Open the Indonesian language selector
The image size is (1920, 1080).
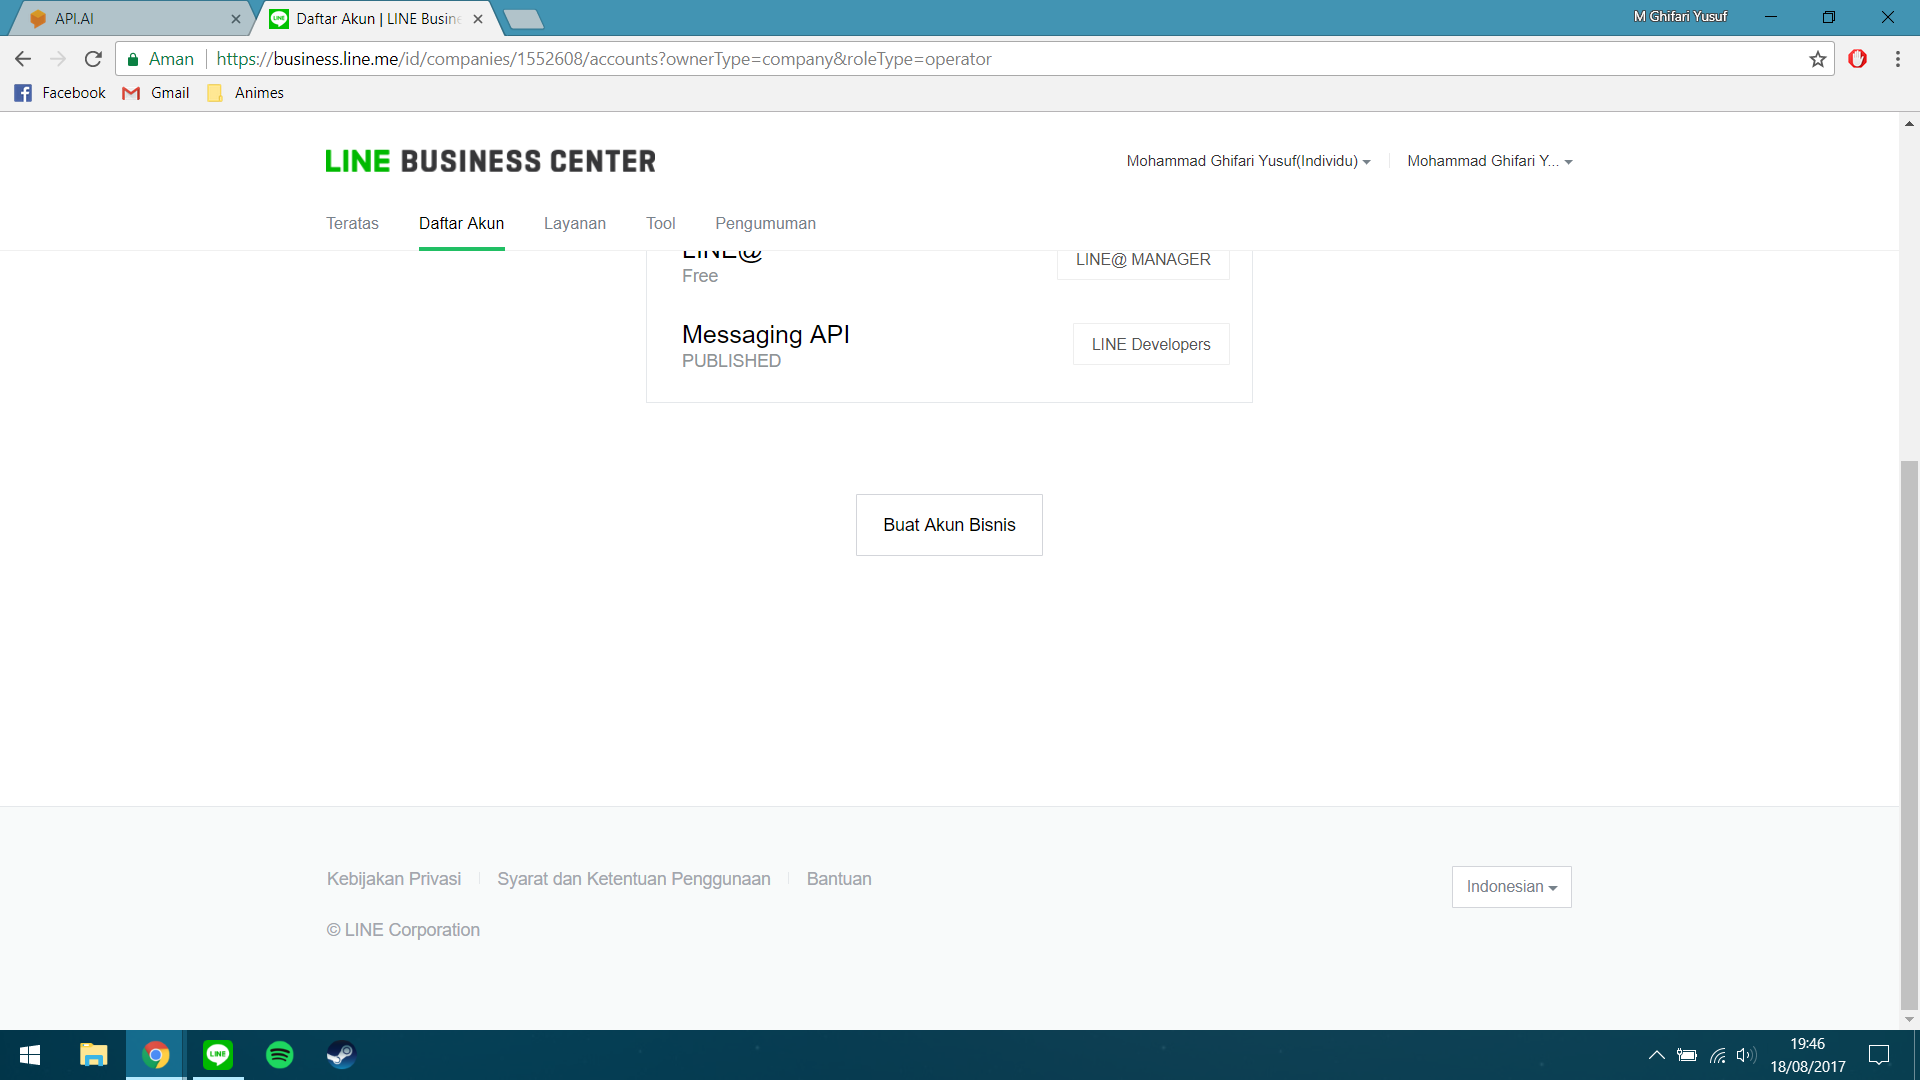[x=1511, y=887]
